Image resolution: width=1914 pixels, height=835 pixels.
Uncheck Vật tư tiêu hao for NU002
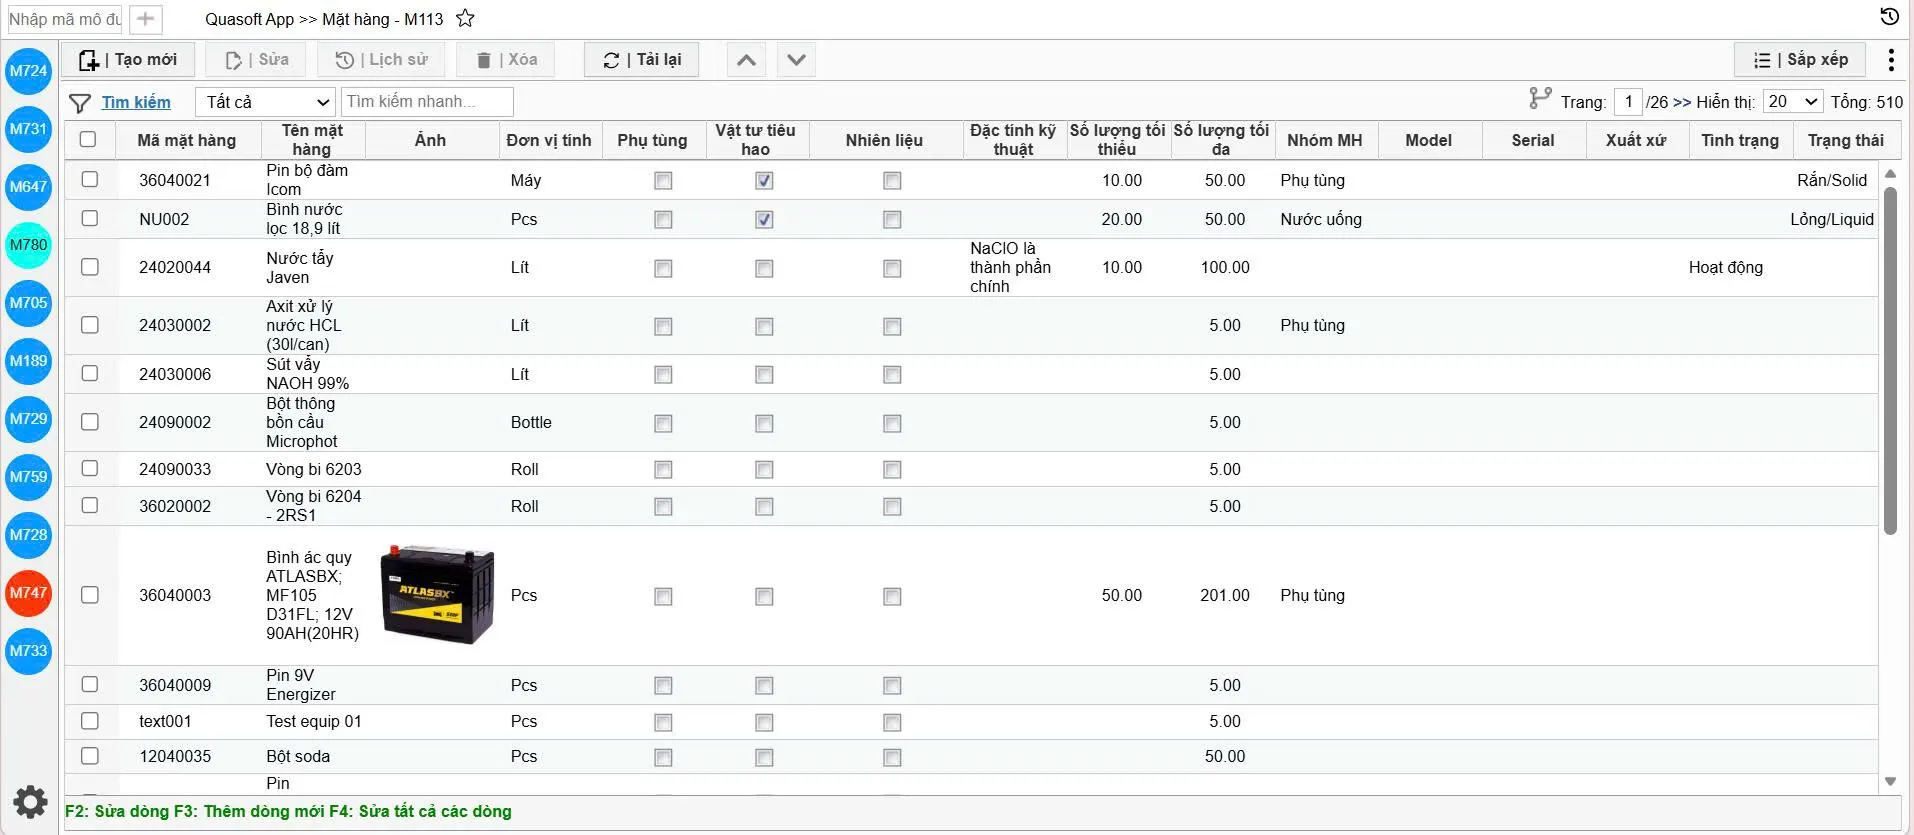pos(764,219)
